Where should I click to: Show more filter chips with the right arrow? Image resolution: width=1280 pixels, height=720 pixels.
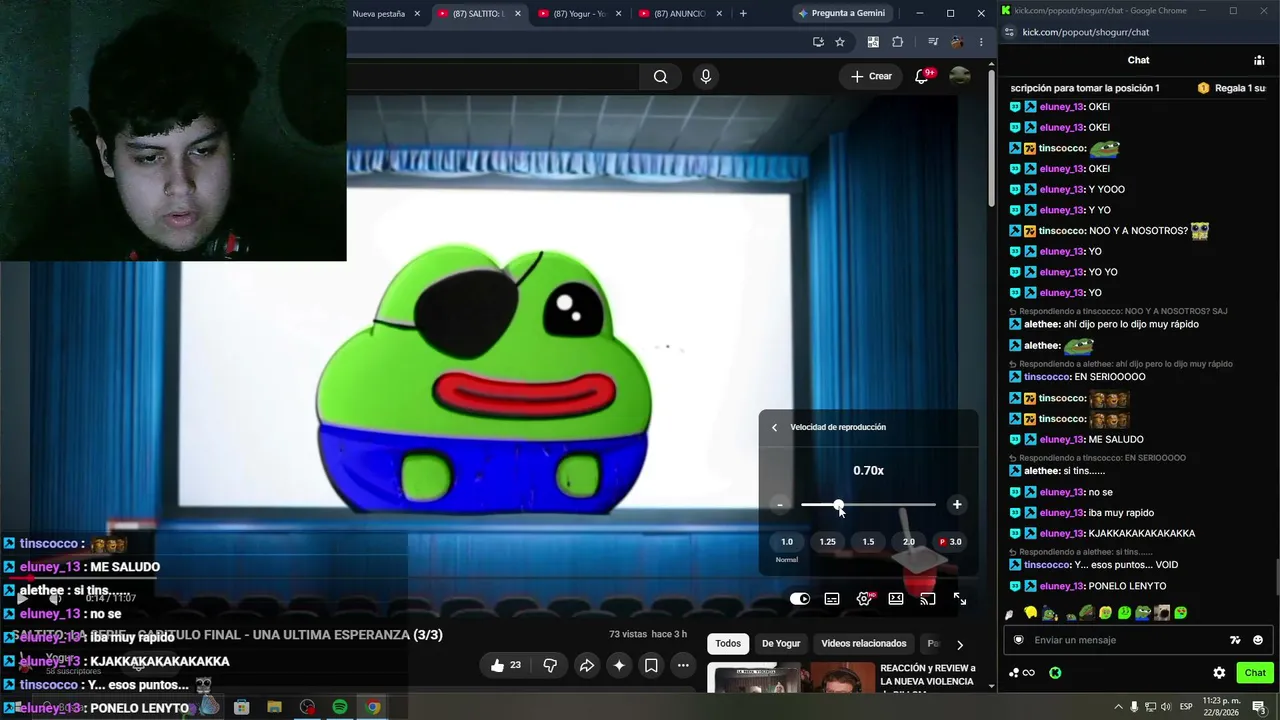pyautogui.click(x=960, y=645)
